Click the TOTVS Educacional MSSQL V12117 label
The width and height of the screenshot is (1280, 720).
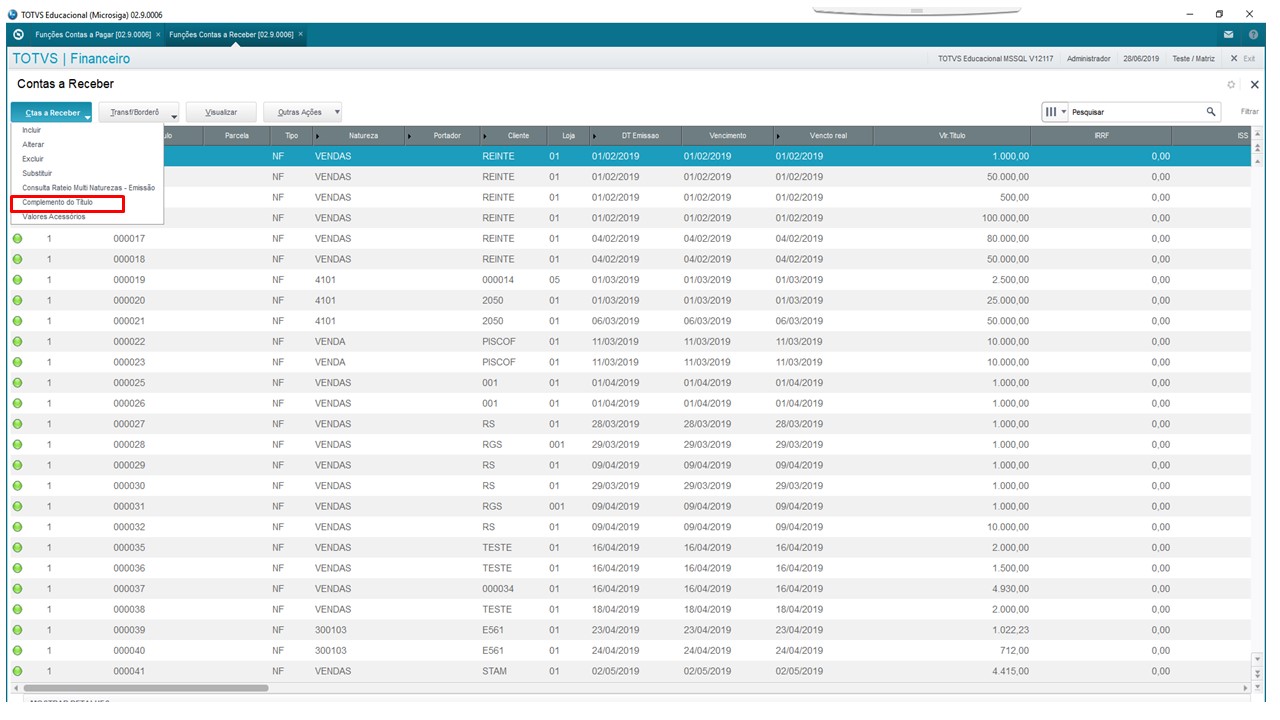click(x=996, y=59)
